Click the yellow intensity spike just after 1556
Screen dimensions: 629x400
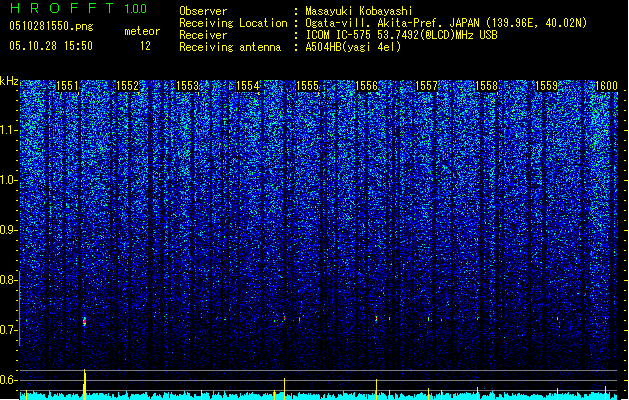point(376,389)
